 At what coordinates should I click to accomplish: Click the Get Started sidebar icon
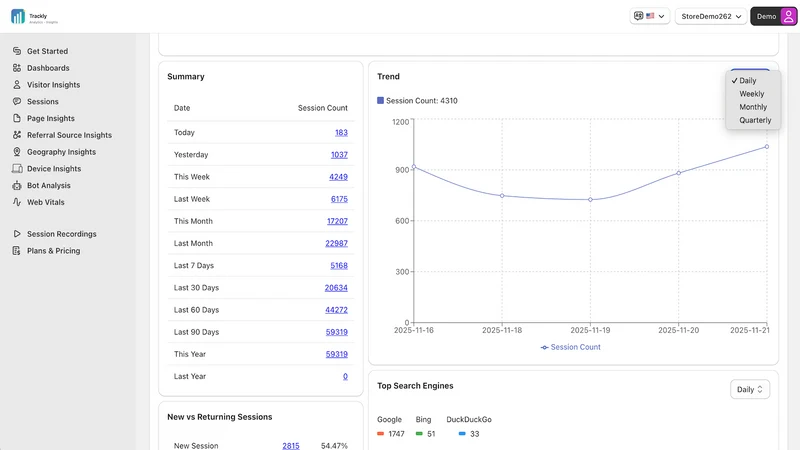pos(17,51)
